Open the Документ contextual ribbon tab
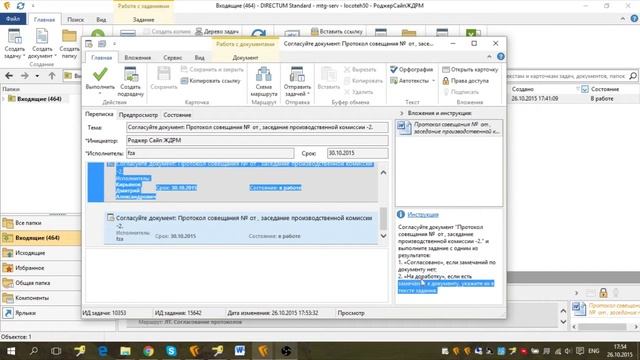 pyautogui.click(x=245, y=58)
